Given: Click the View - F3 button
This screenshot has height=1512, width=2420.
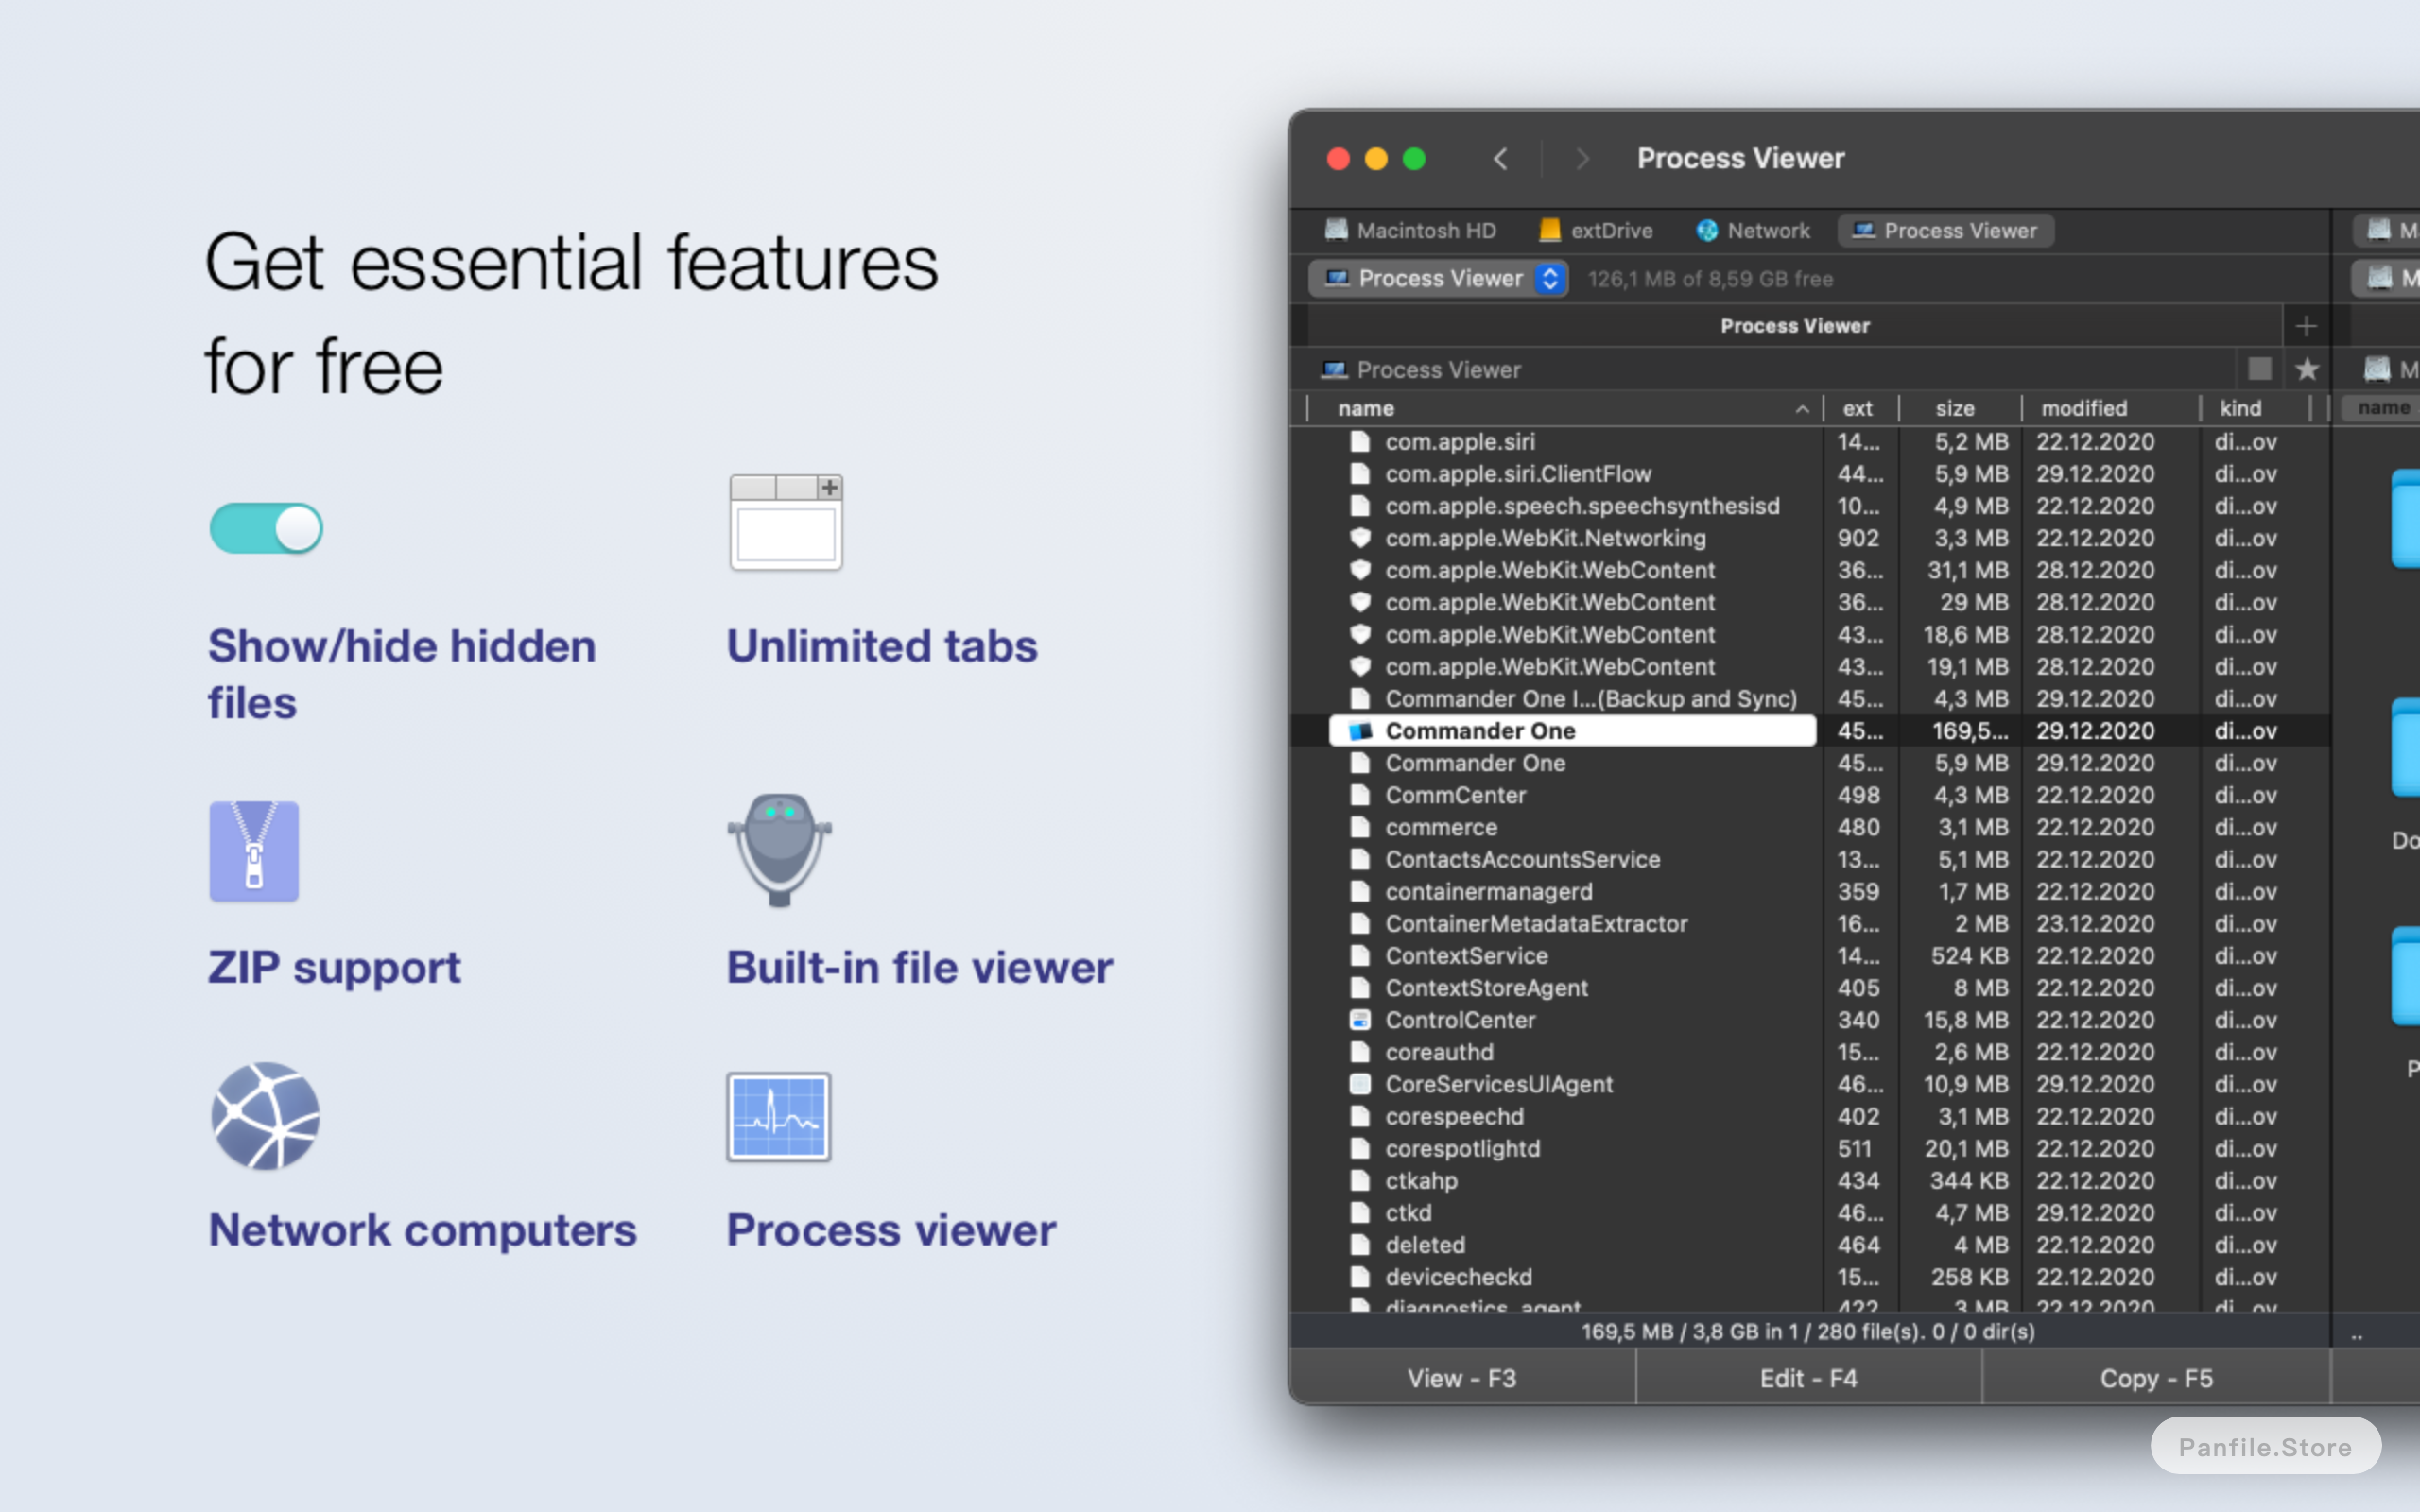Looking at the screenshot, I should pos(1462,1378).
